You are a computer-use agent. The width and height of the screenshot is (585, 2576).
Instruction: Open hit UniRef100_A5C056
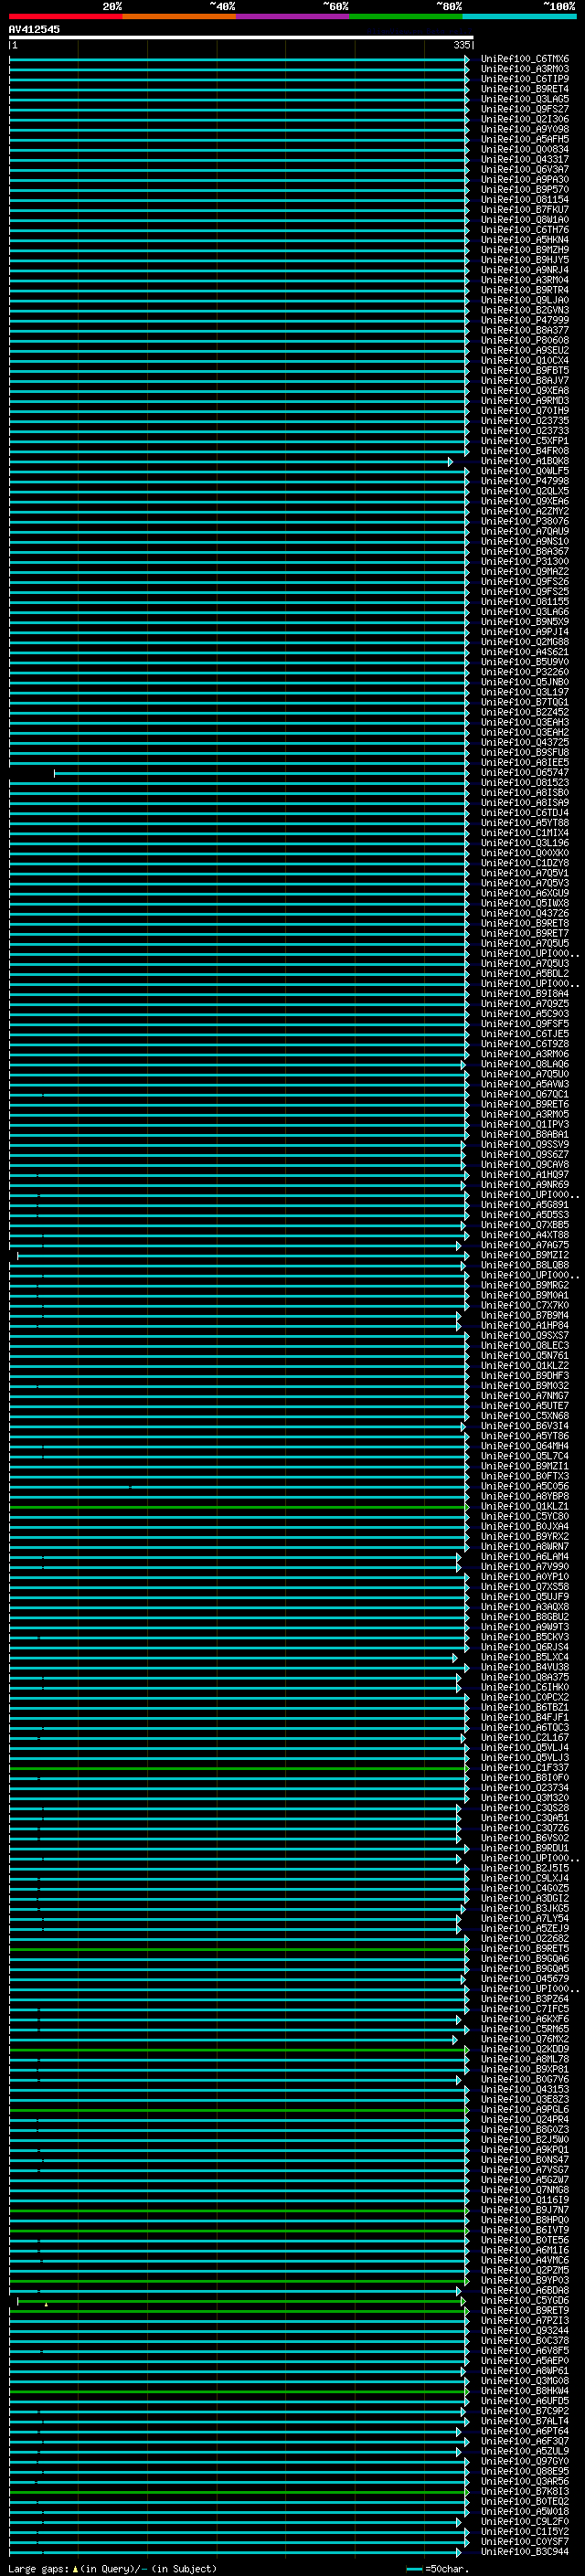point(525,1486)
